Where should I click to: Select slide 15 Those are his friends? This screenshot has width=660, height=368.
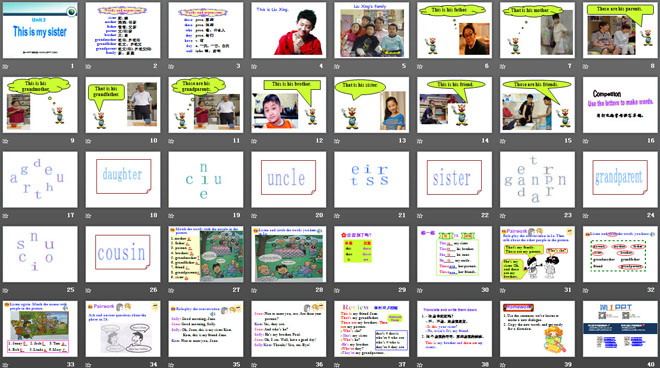click(538, 105)
